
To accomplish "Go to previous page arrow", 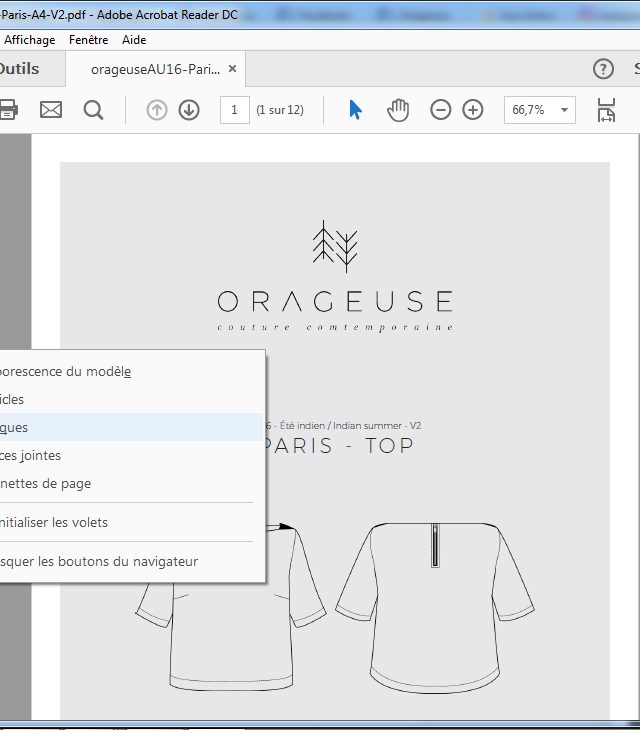I will pos(157,110).
